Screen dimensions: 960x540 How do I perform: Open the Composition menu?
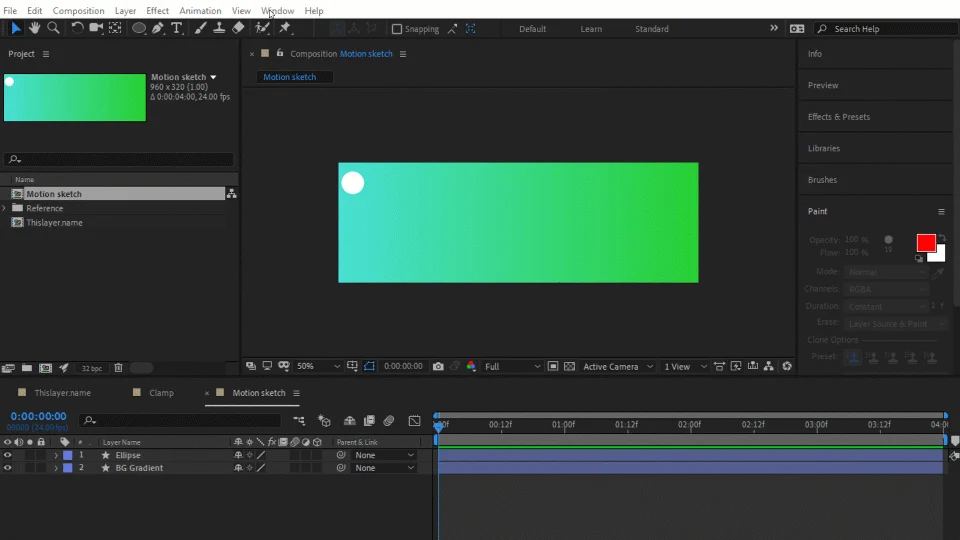click(78, 10)
